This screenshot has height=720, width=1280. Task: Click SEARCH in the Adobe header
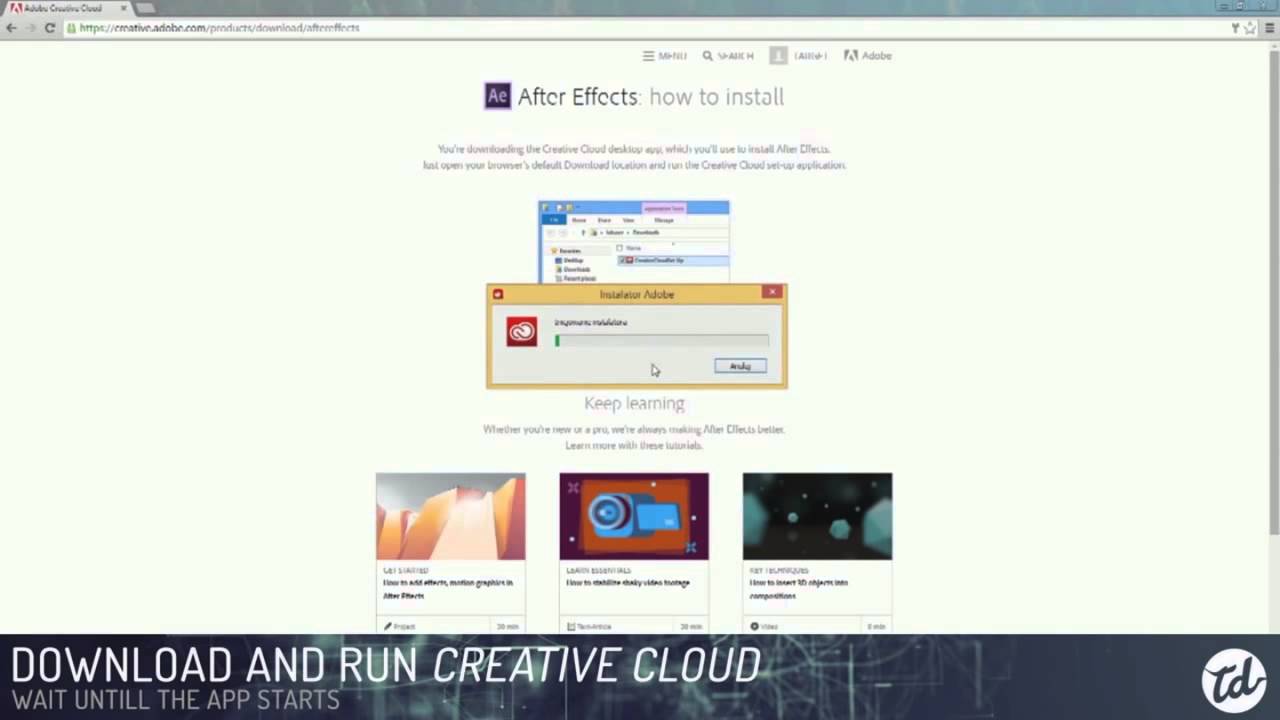tap(728, 56)
